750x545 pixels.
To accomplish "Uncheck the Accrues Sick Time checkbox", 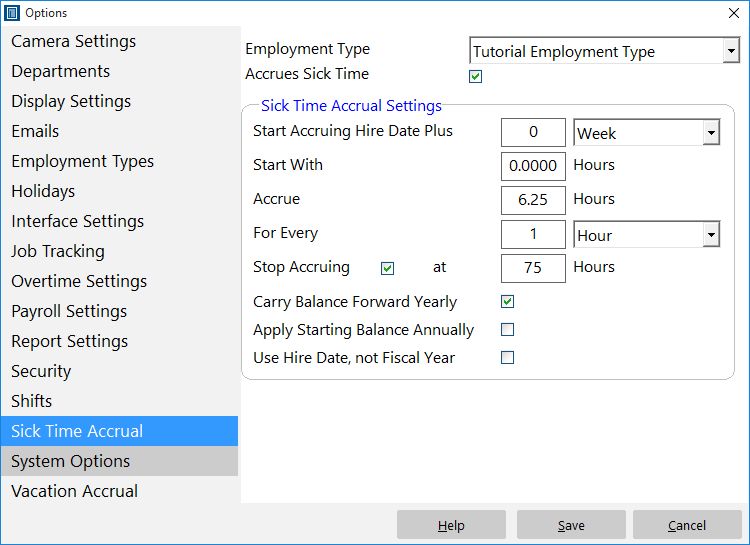I will (x=475, y=76).
